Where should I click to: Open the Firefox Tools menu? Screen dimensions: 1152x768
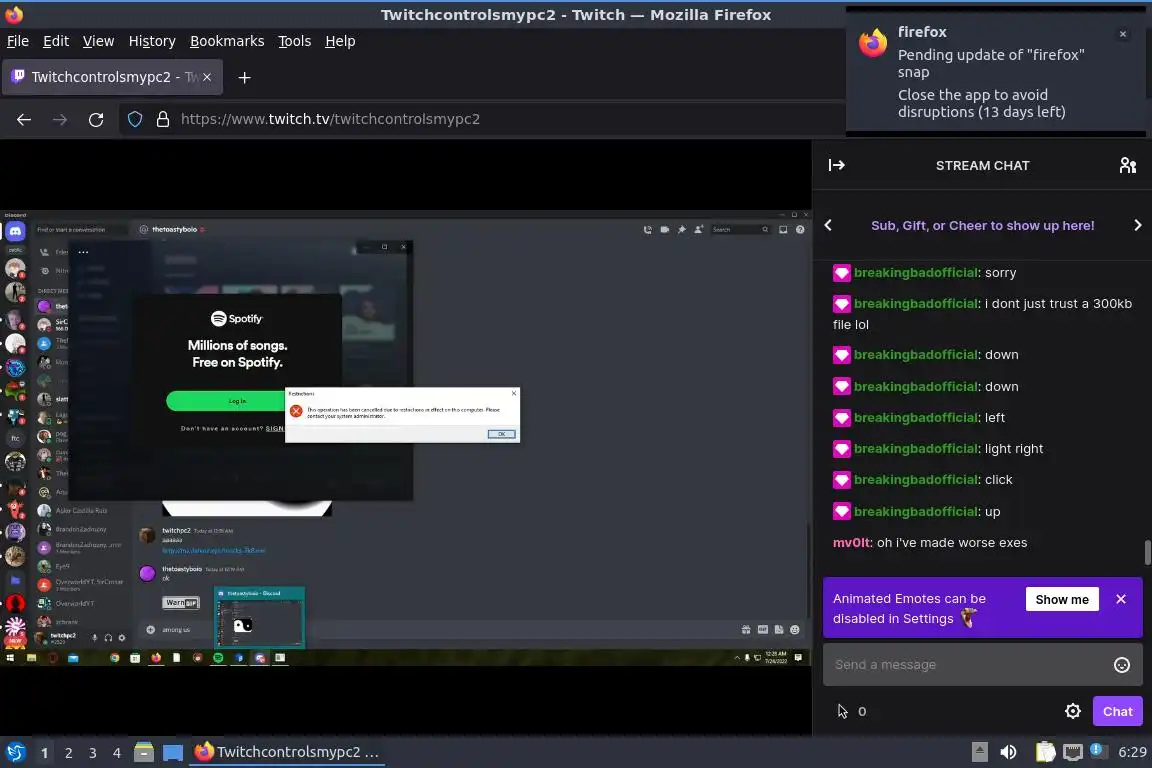click(295, 41)
